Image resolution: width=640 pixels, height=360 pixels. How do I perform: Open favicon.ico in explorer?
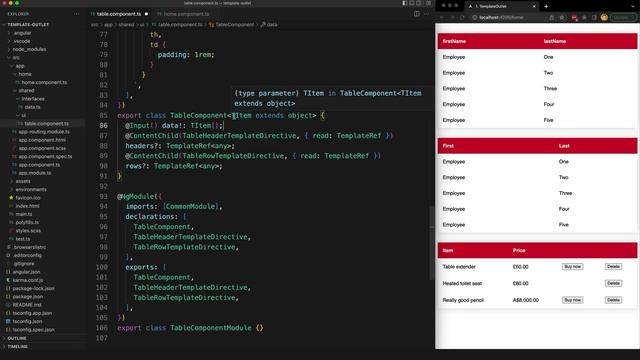28,198
